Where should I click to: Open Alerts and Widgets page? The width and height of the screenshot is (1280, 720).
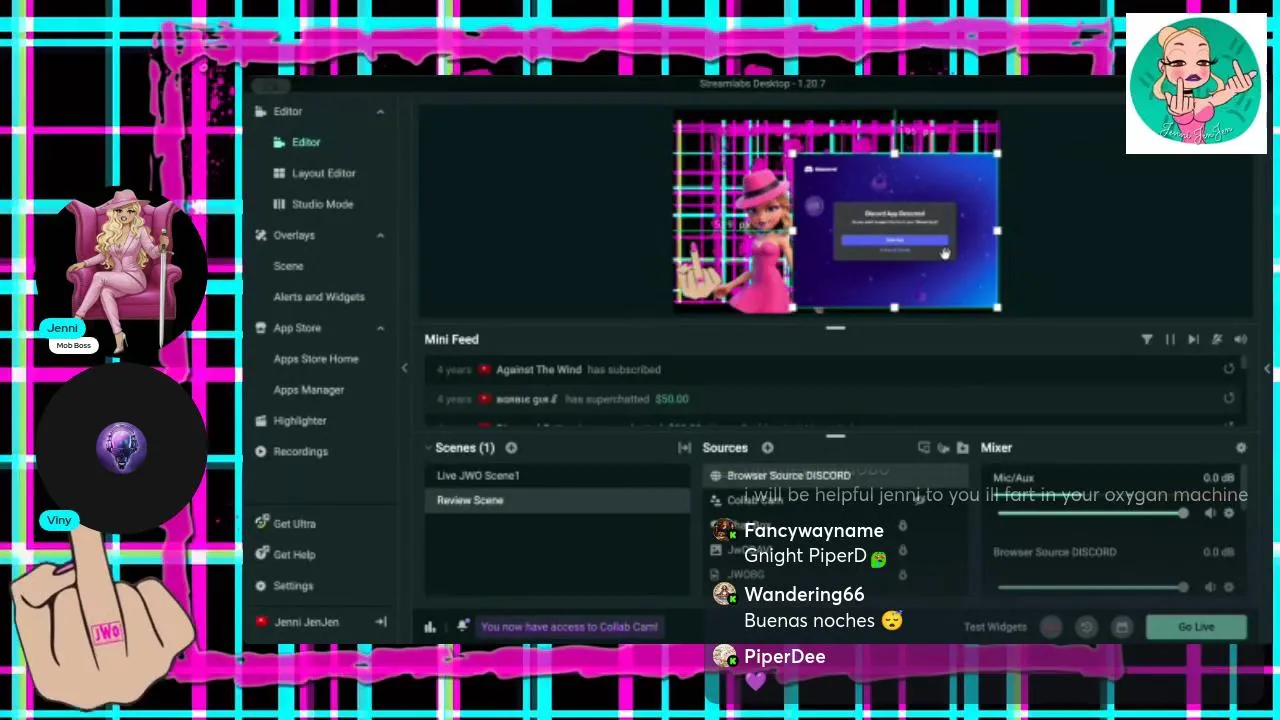pos(319,297)
